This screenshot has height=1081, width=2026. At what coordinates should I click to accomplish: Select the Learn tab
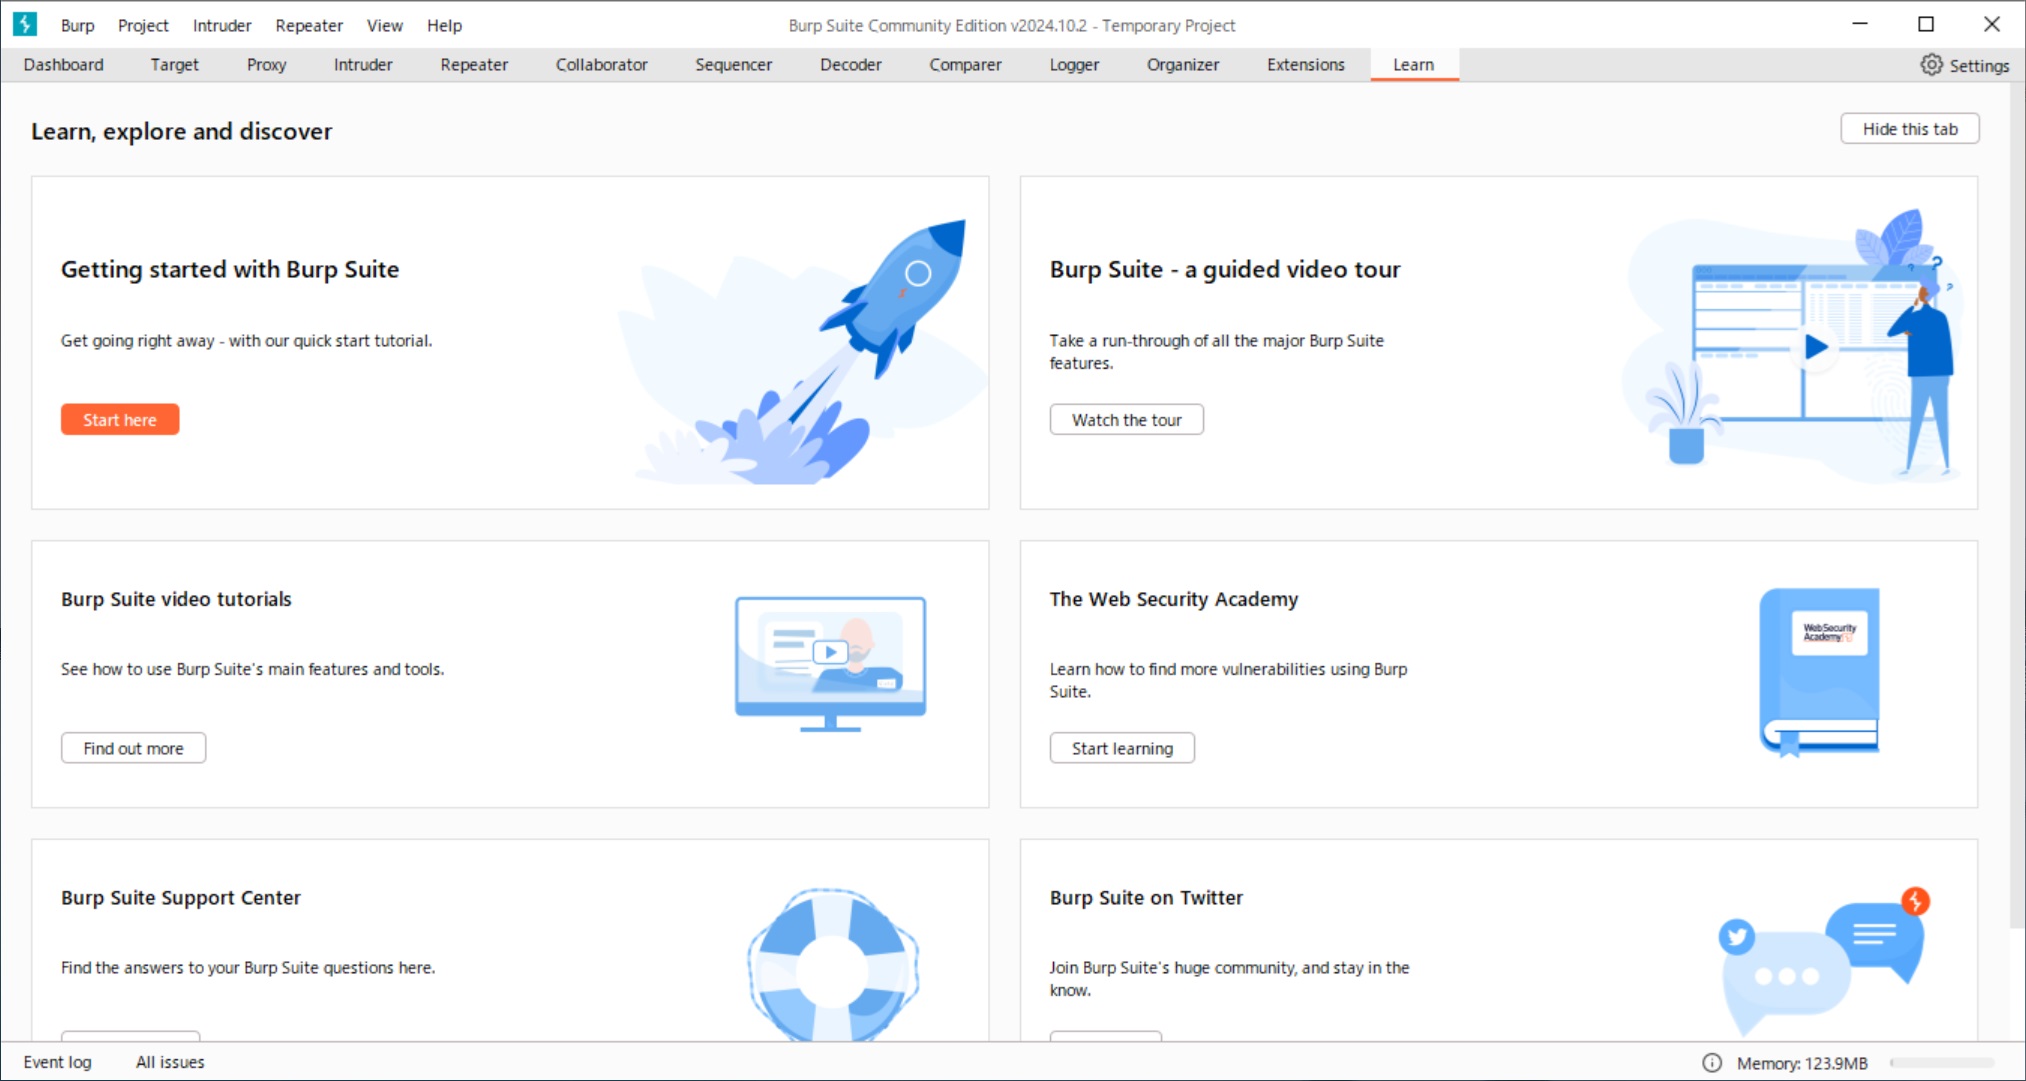click(1414, 65)
